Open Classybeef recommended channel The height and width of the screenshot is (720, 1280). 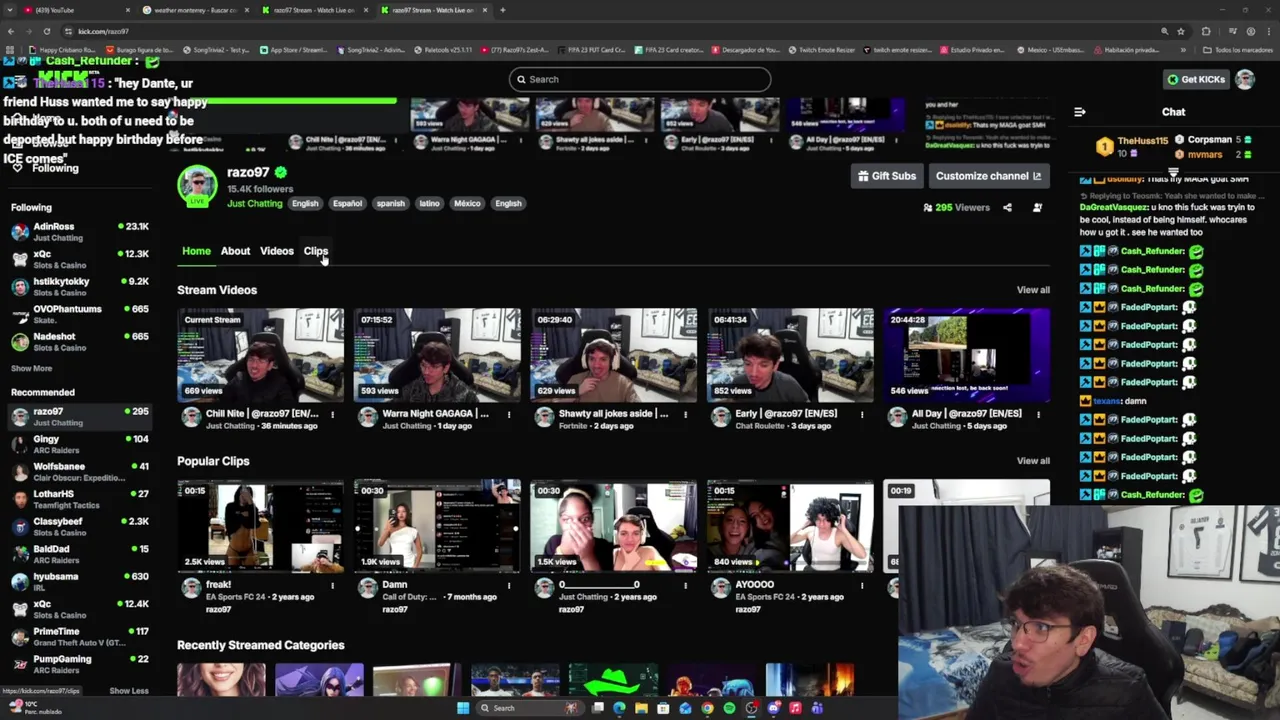pyautogui.click(x=80, y=527)
